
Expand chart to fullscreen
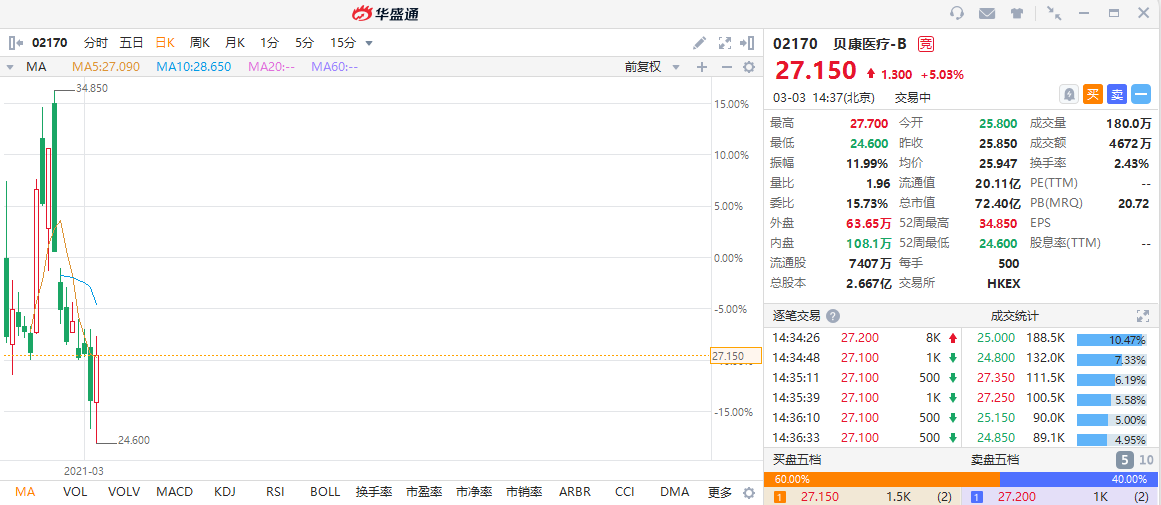coord(725,43)
